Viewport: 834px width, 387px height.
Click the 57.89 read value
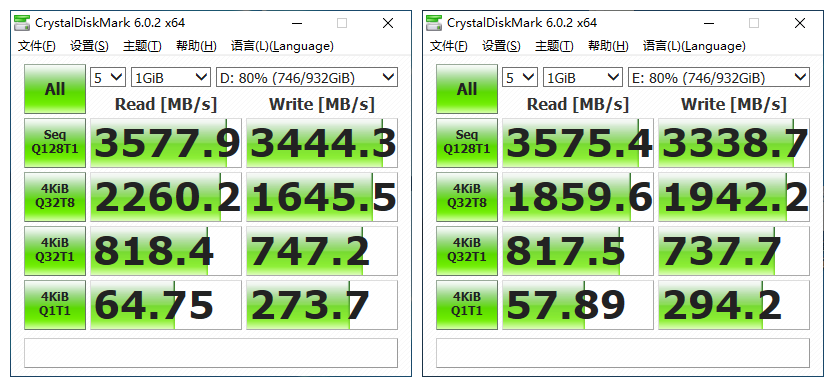(x=578, y=305)
